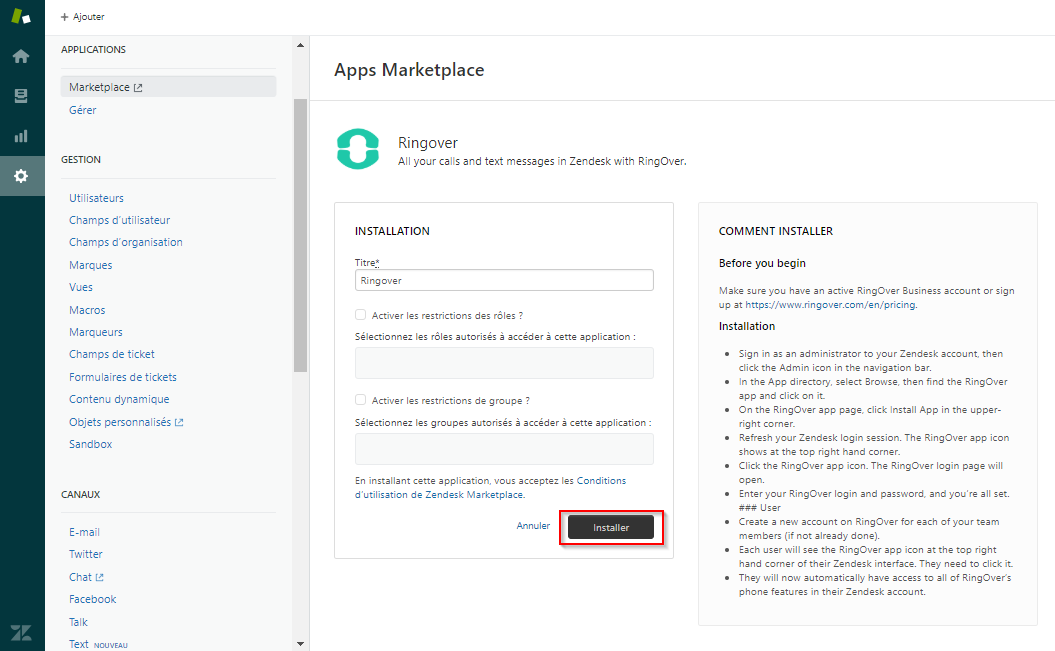Image resolution: width=1055 pixels, height=651 pixels.
Task: Click the external-link icon beside Objets personnalisés
Action: click(179, 422)
